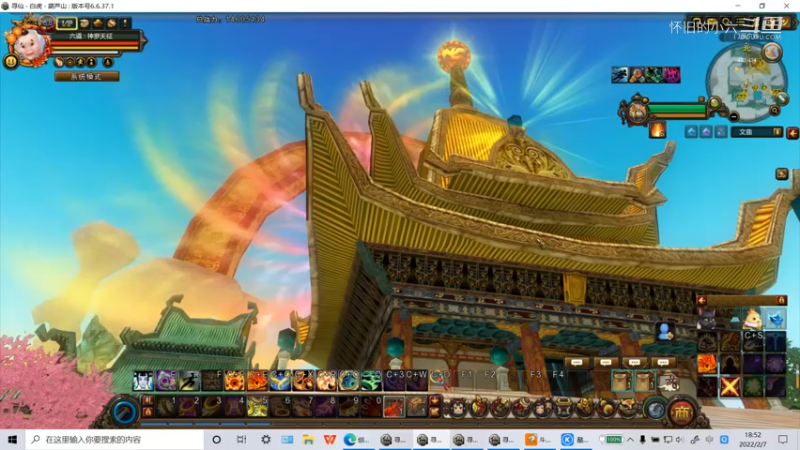The width and height of the screenshot is (800, 450).
Task: Click the medal item slot labeled C+D
Action: coord(440,381)
